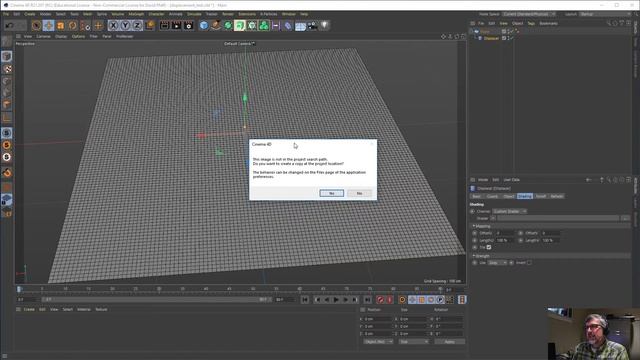Viewport: 640px width, 360px height.
Task: Toggle the Invert checkbox
Action: [529, 263]
